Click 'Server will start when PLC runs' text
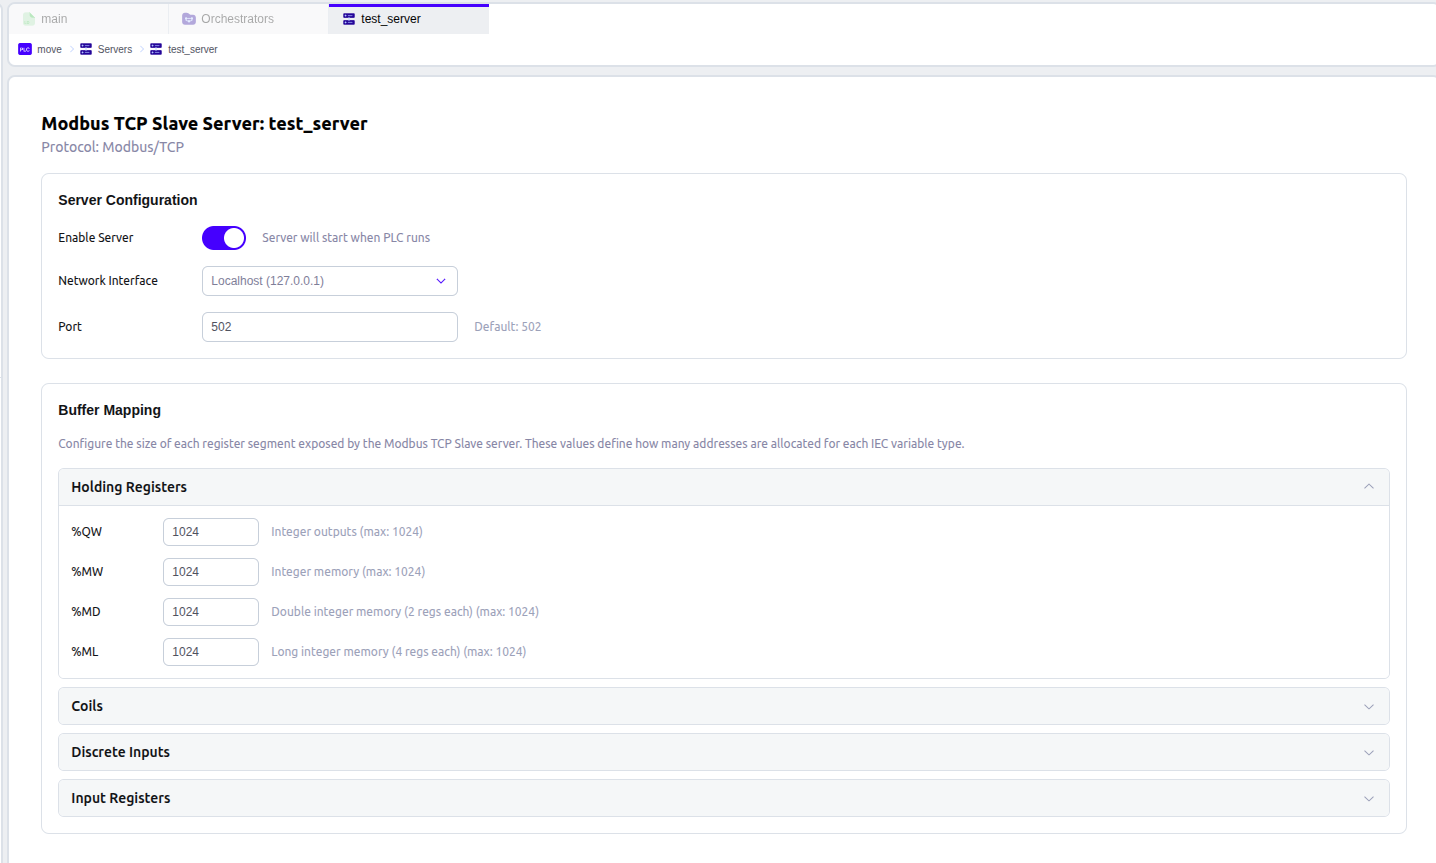 pyautogui.click(x=346, y=238)
